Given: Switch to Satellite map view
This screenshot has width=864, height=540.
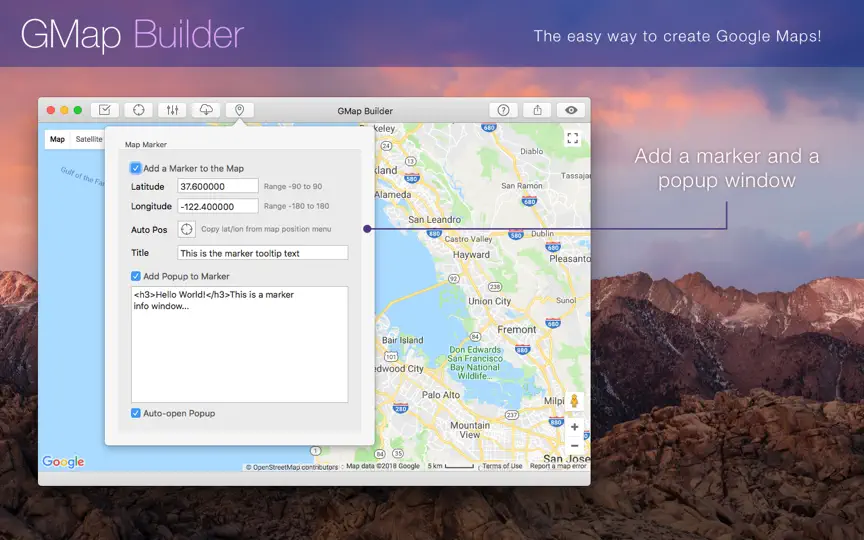Looking at the screenshot, I should (x=88, y=139).
